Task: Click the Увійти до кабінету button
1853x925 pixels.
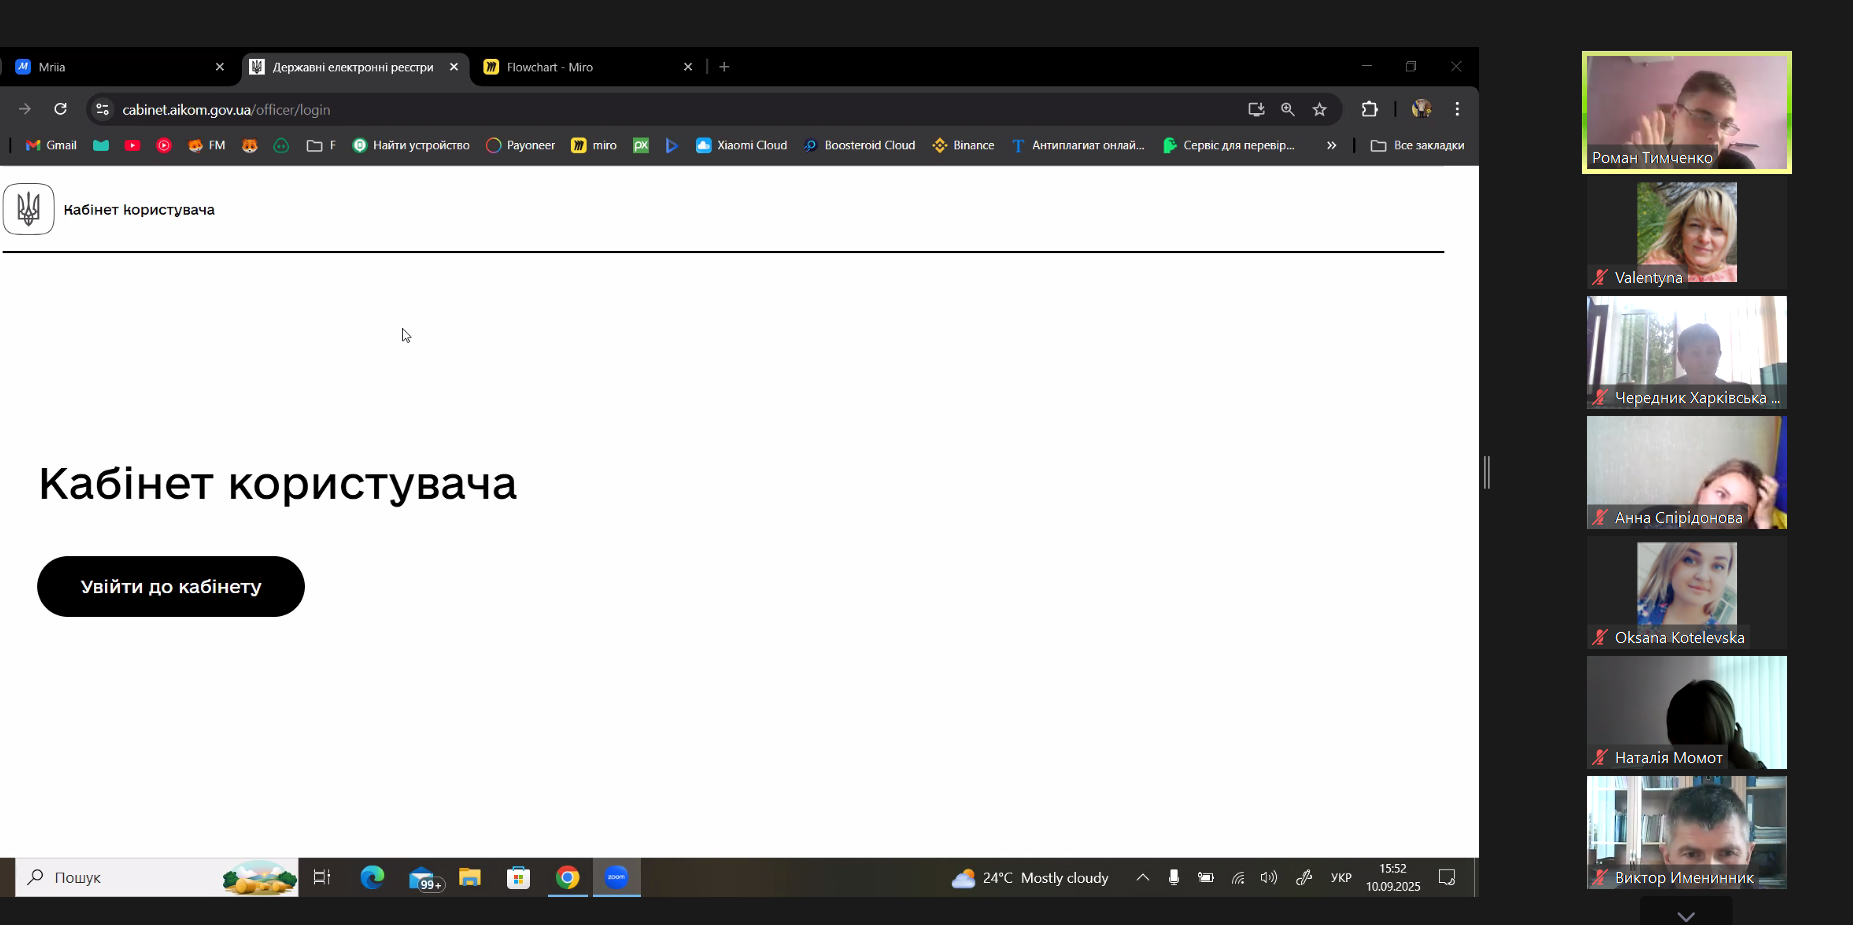Action: pyautogui.click(x=171, y=586)
